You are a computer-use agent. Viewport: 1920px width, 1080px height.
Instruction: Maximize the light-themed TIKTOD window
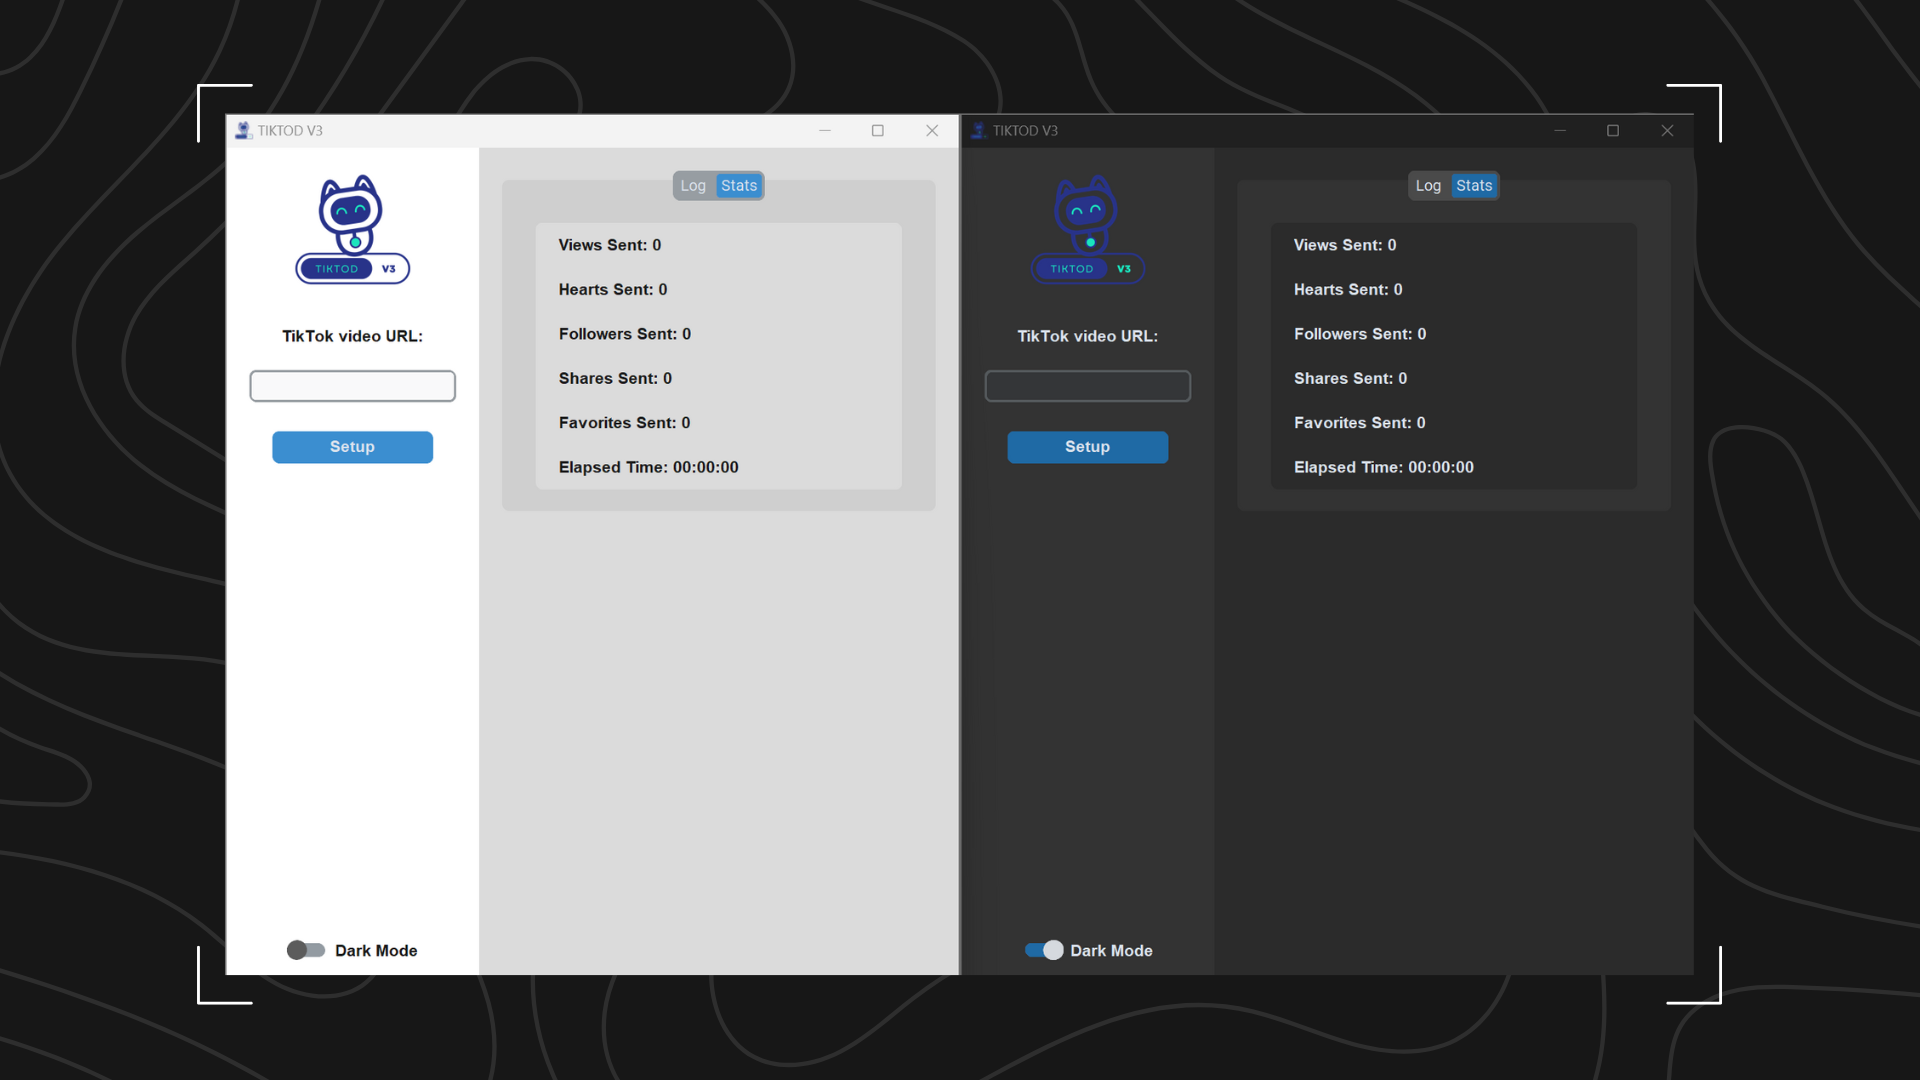pos(877,131)
